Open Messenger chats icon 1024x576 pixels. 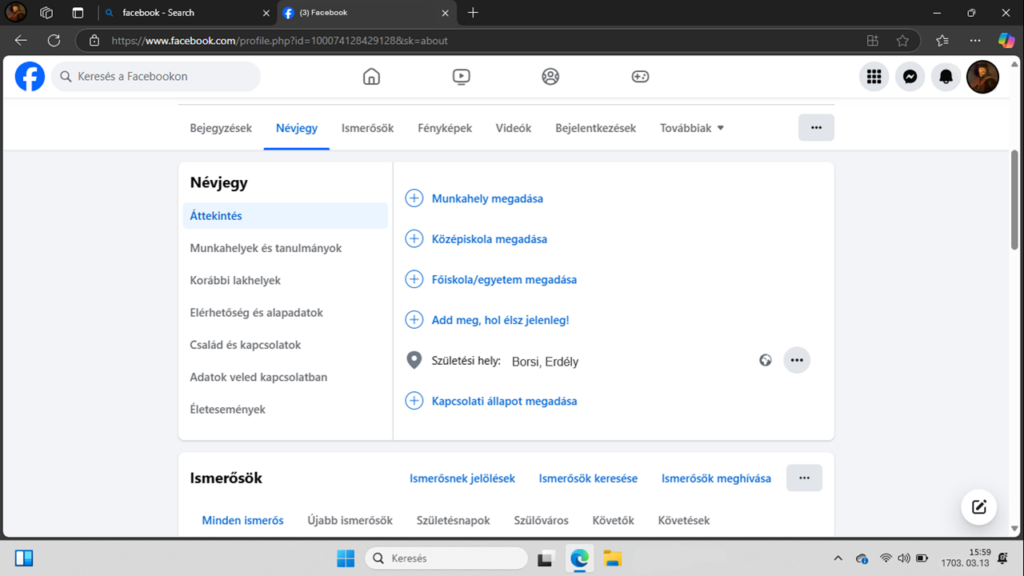(x=910, y=76)
